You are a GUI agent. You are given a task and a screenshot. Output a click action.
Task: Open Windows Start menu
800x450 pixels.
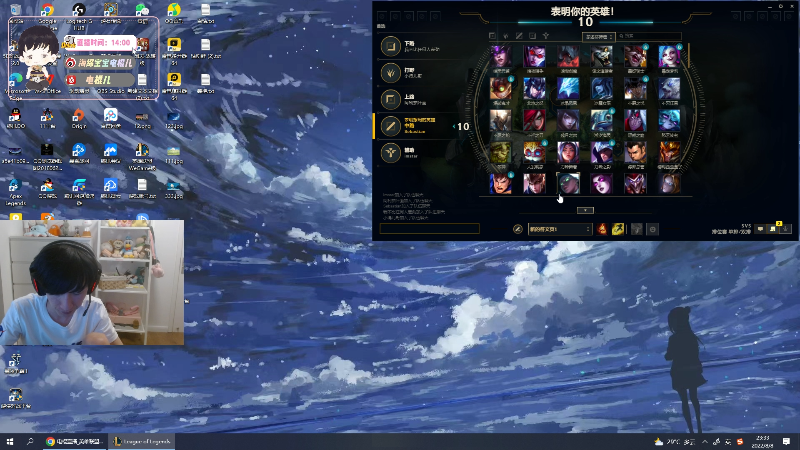10,441
